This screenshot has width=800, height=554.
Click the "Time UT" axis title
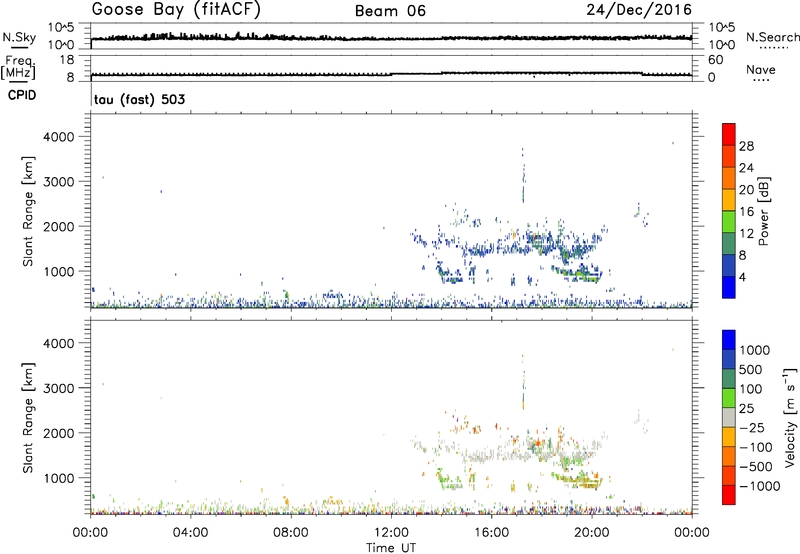(391, 547)
